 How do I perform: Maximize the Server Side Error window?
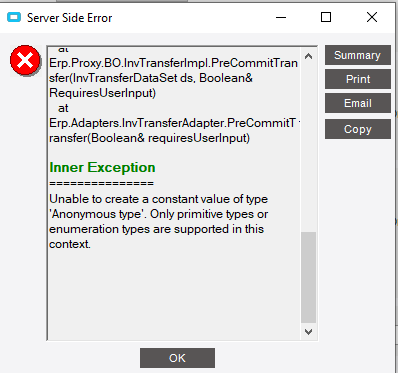[x=326, y=17]
